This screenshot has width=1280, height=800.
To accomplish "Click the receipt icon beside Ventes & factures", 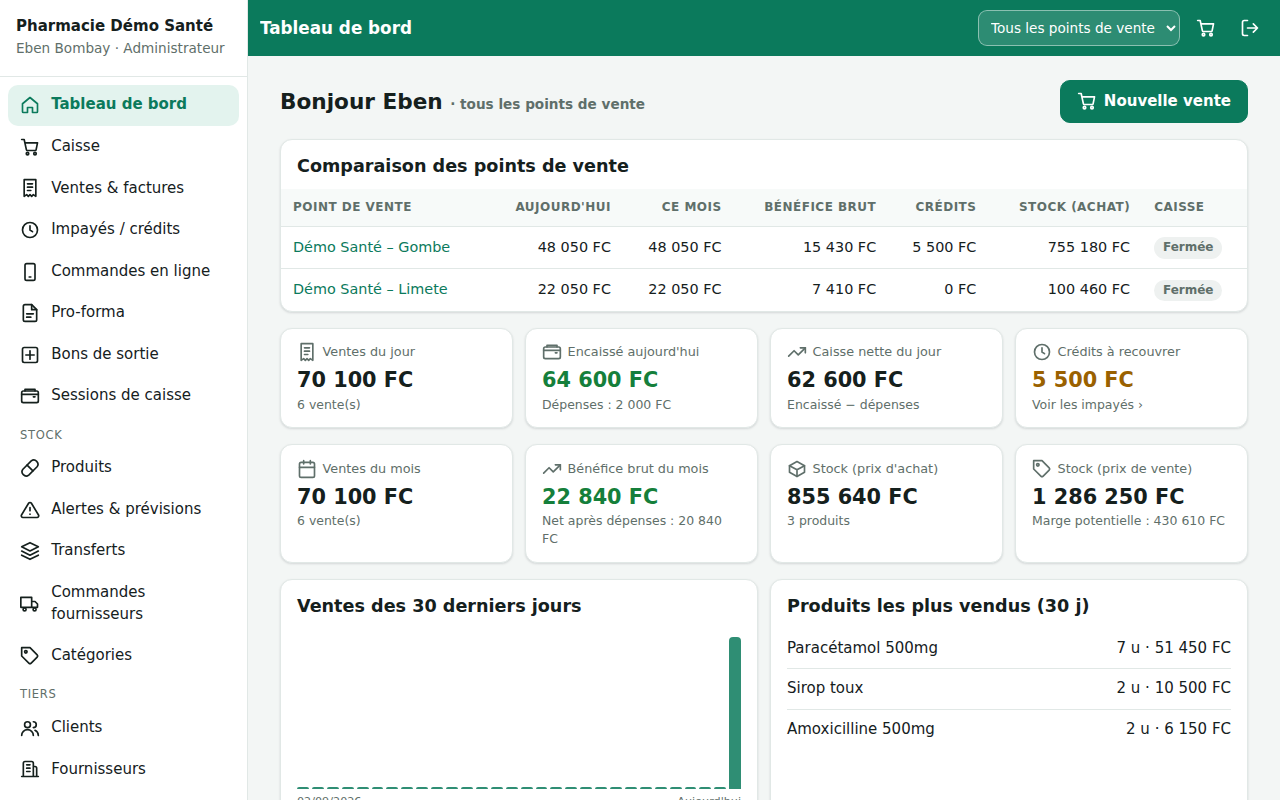I will click(30, 188).
